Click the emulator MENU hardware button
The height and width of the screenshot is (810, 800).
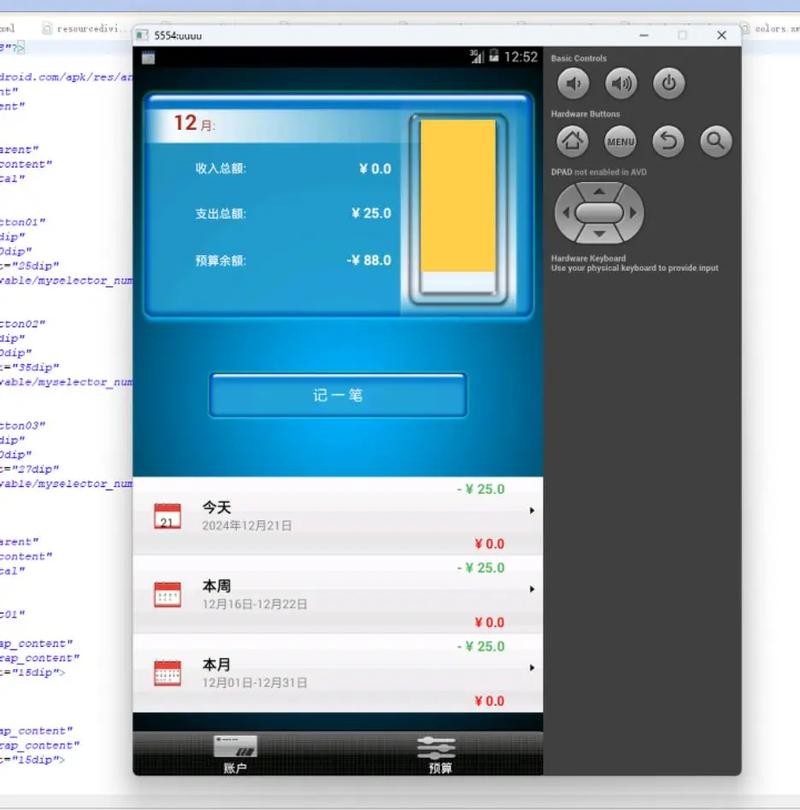pos(620,142)
